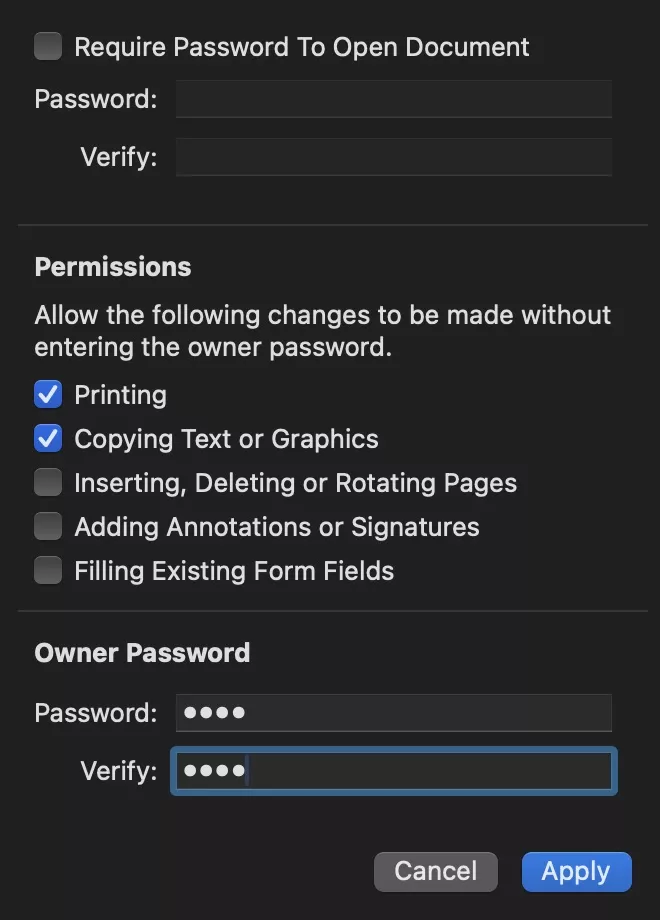Check Adding Annotations or Signatures

[47, 526]
